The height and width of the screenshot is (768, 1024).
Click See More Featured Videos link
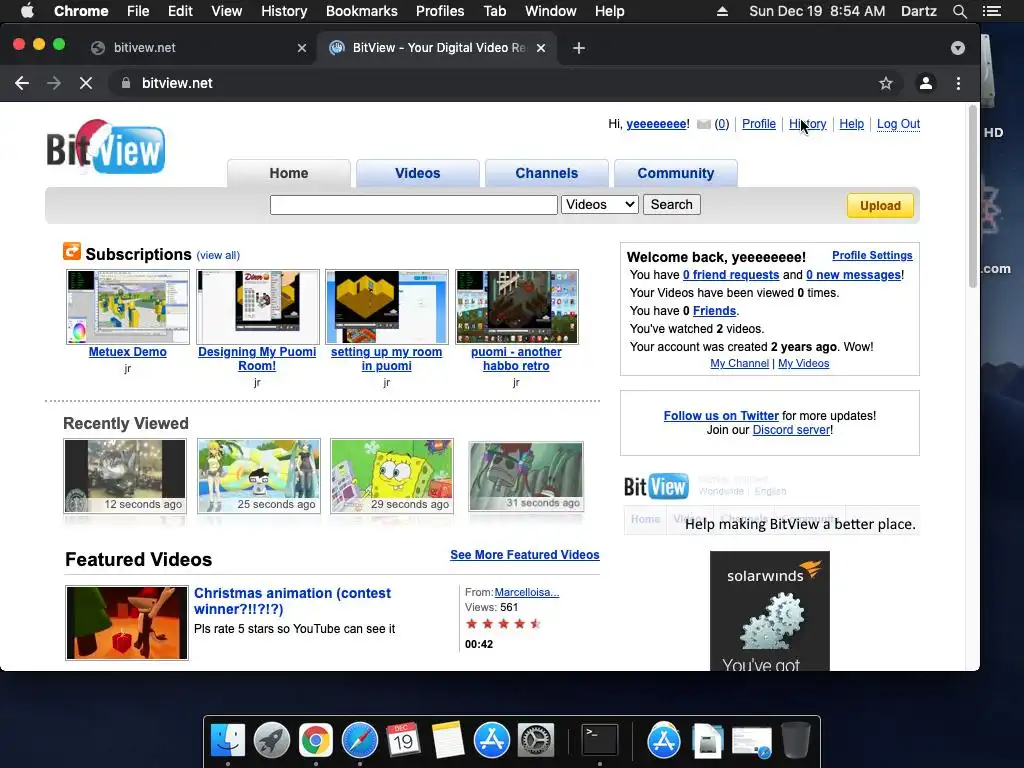[524, 555]
